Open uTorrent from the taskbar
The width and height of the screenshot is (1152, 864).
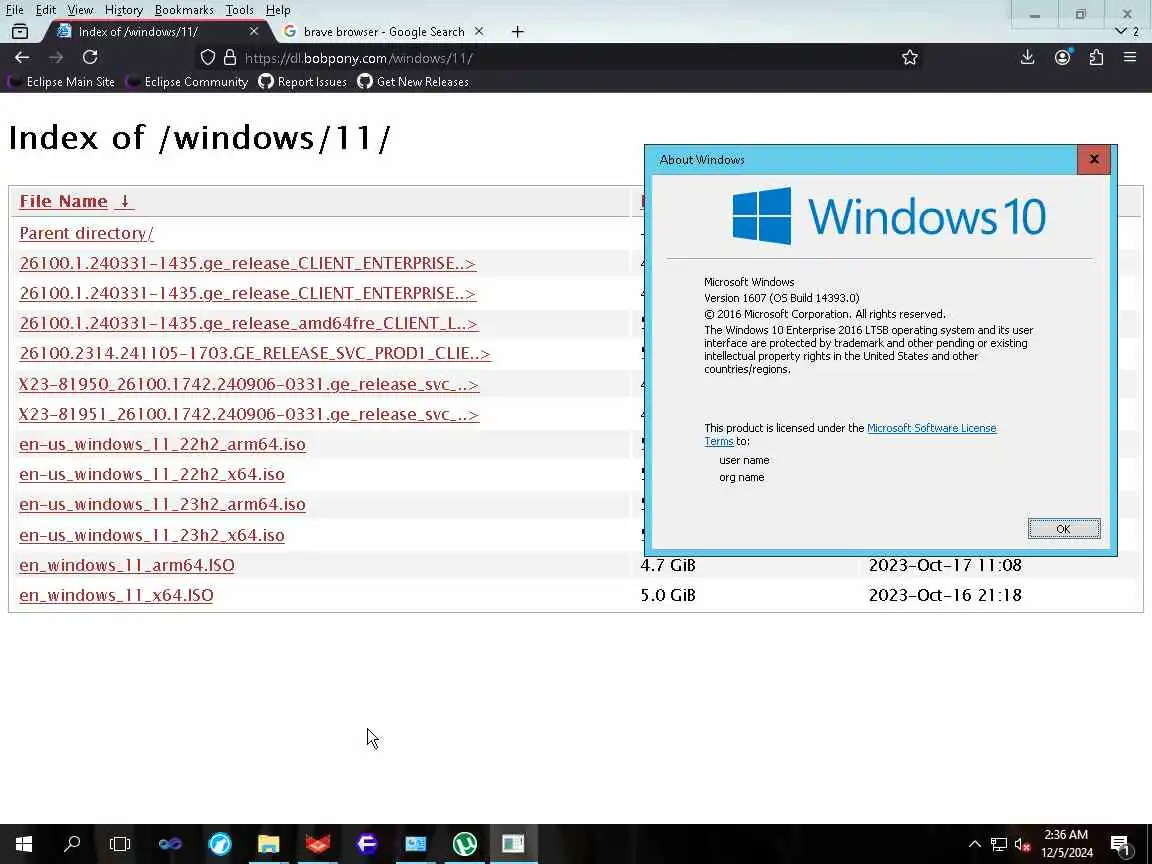pyautogui.click(x=464, y=843)
